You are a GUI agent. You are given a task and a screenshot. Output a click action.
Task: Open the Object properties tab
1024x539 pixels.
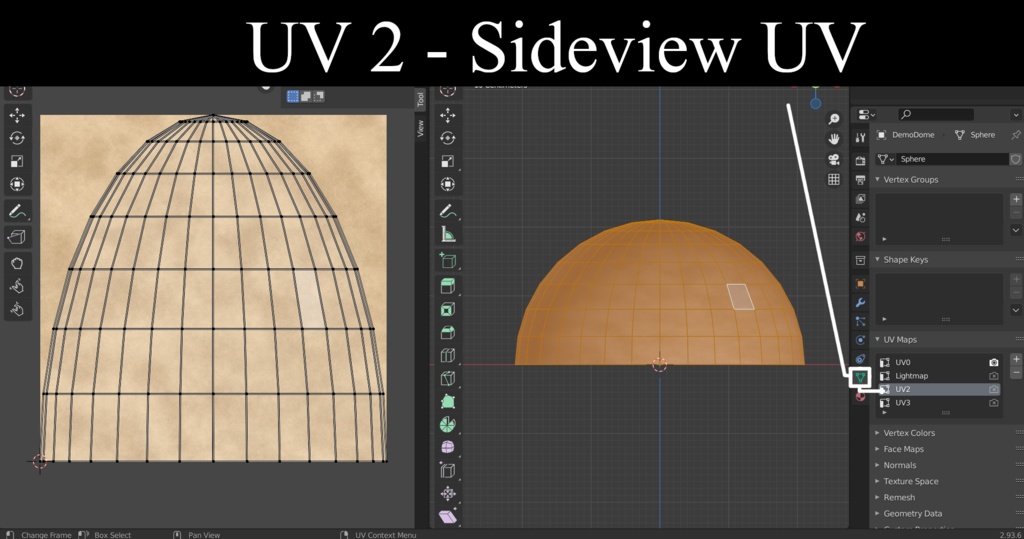[x=860, y=284]
